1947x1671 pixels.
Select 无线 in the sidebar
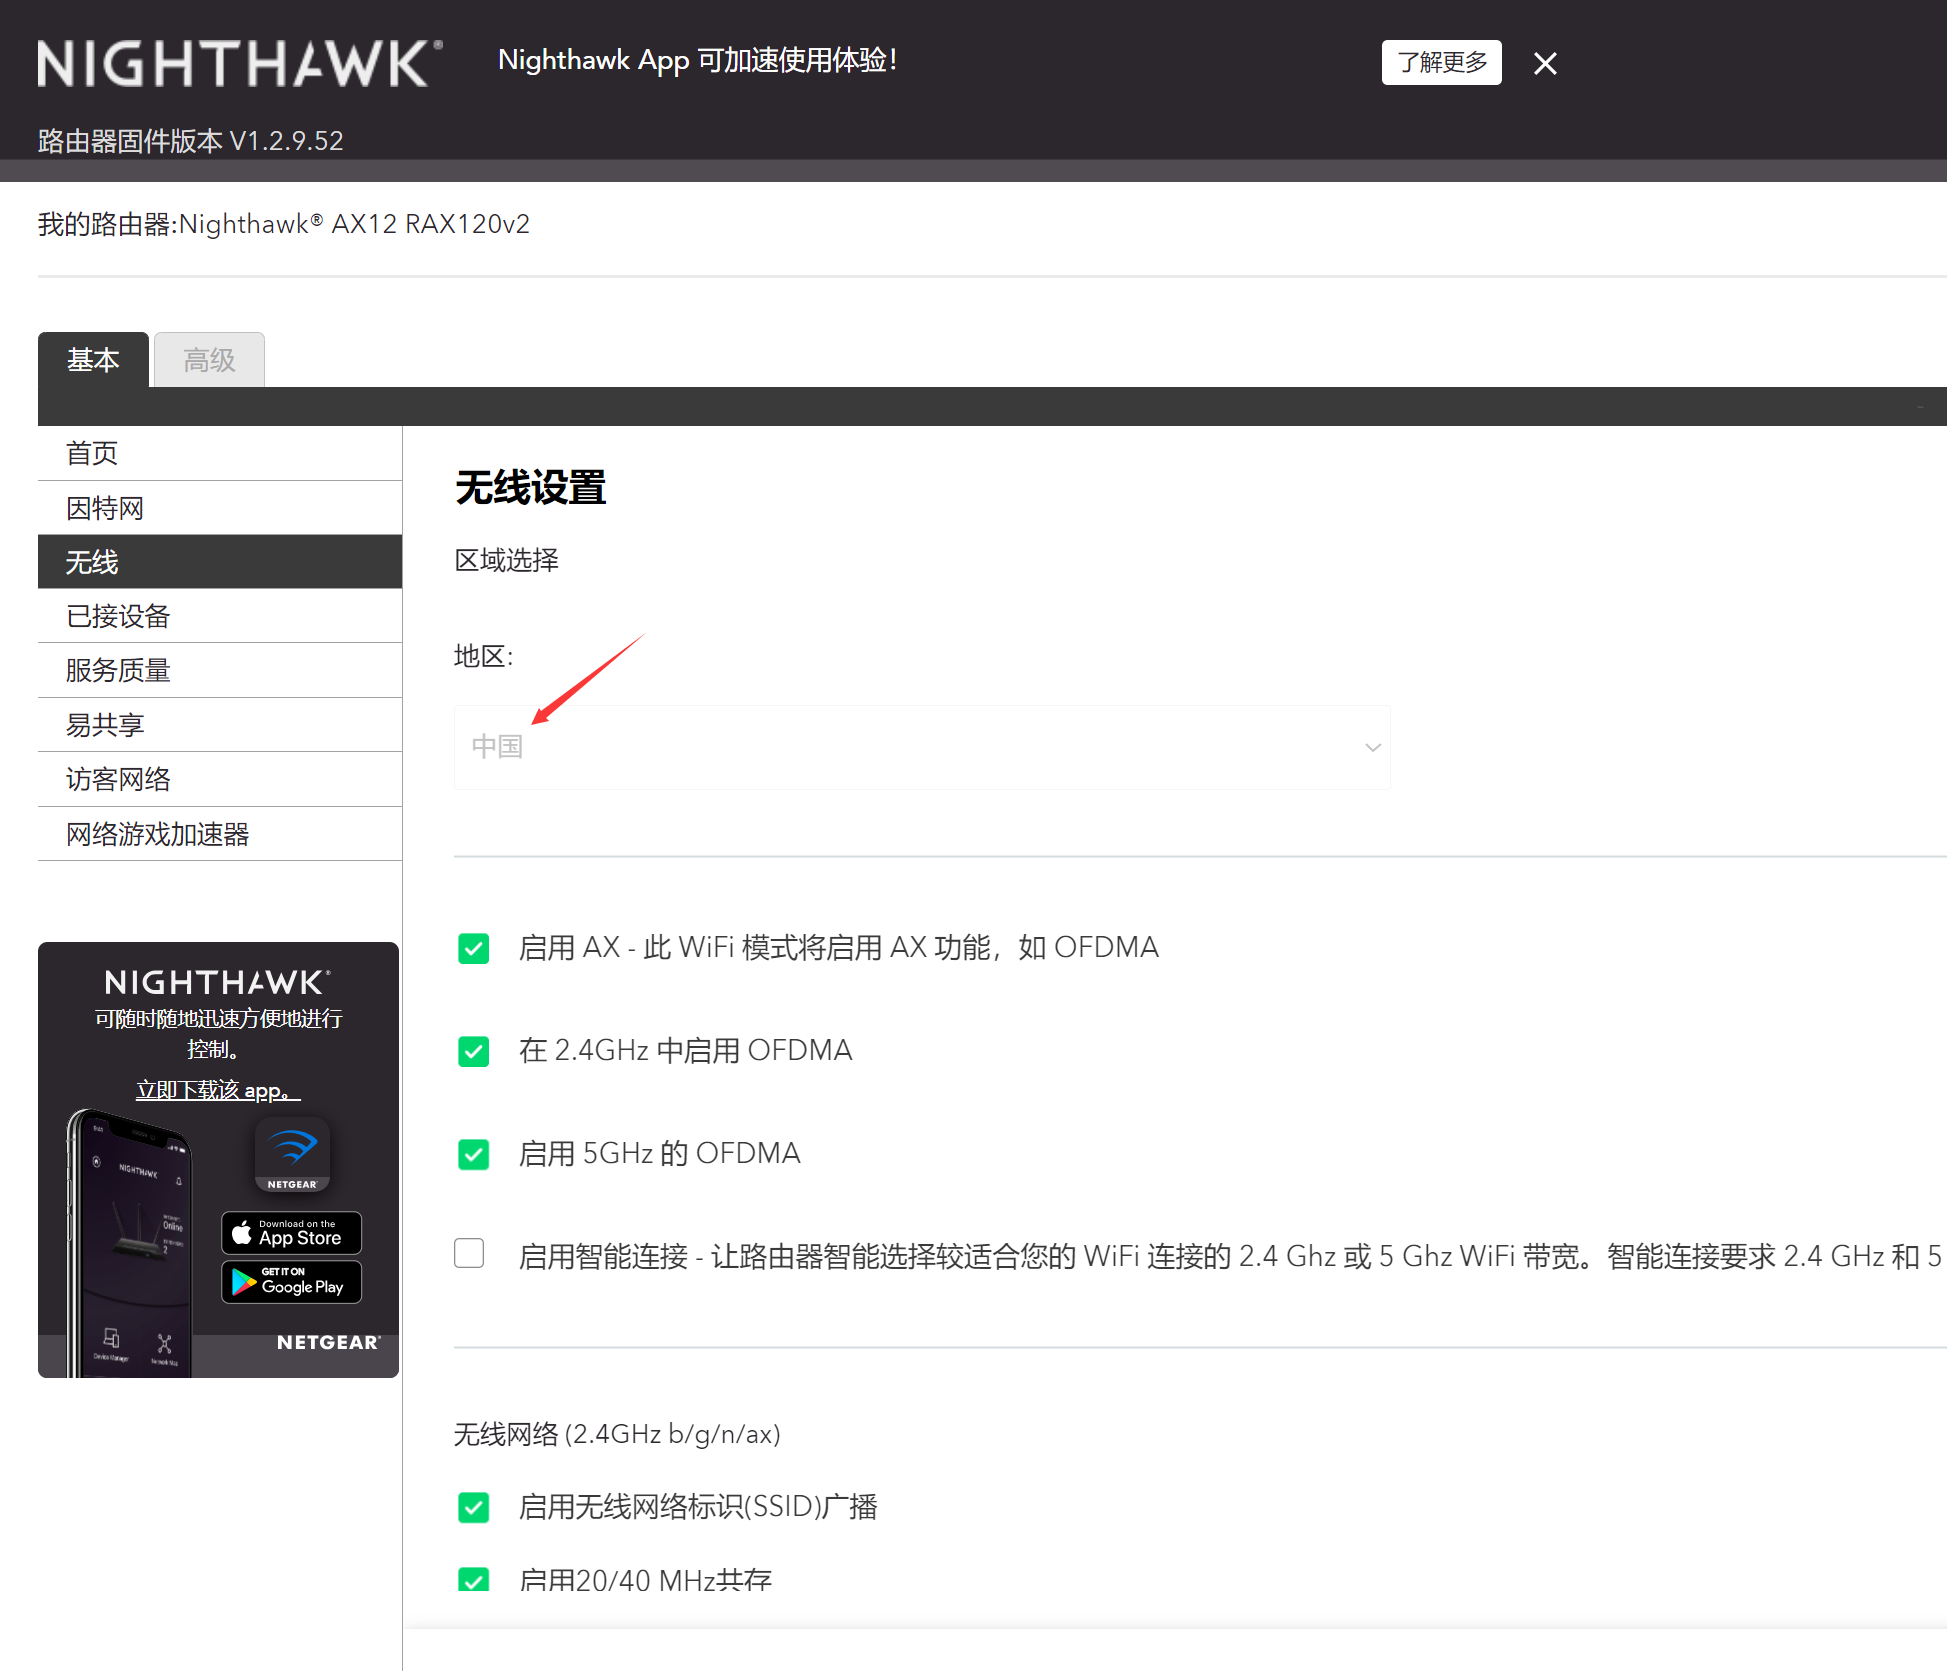coord(220,562)
